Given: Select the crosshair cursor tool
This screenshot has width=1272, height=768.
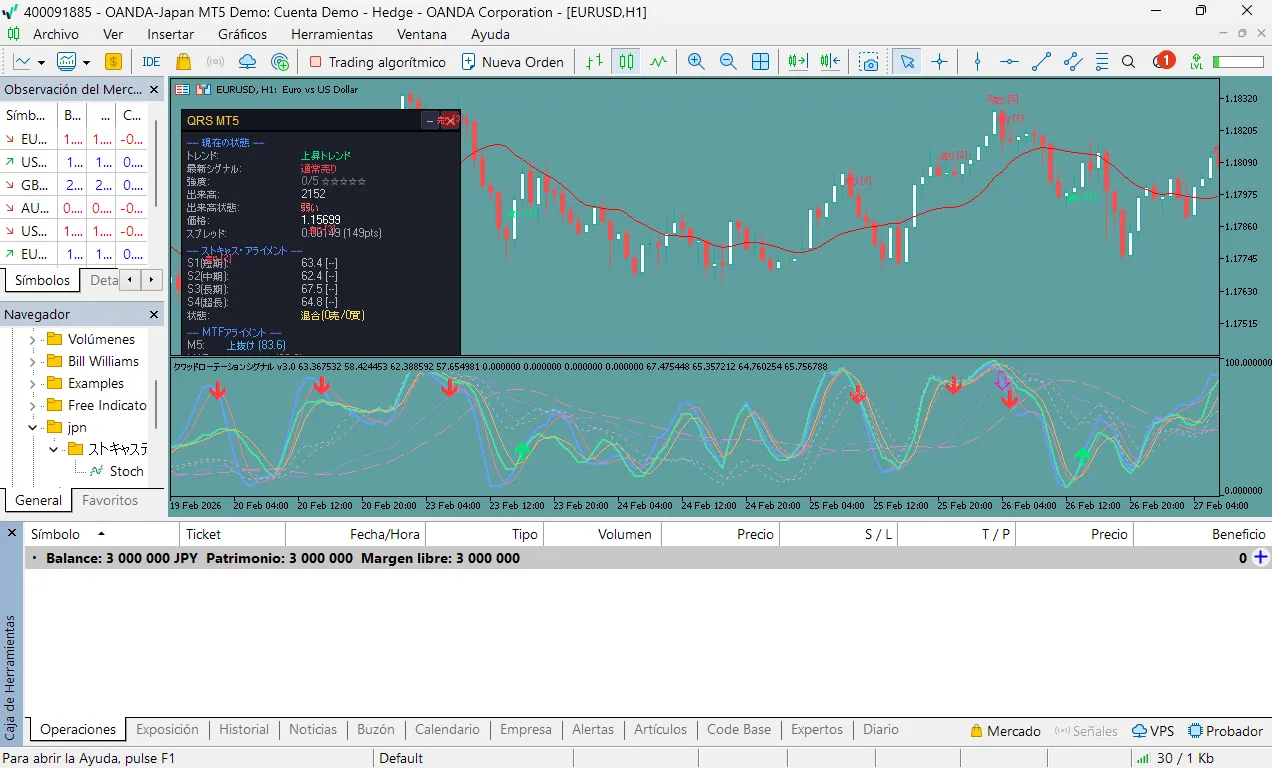Looking at the screenshot, I should [x=939, y=62].
